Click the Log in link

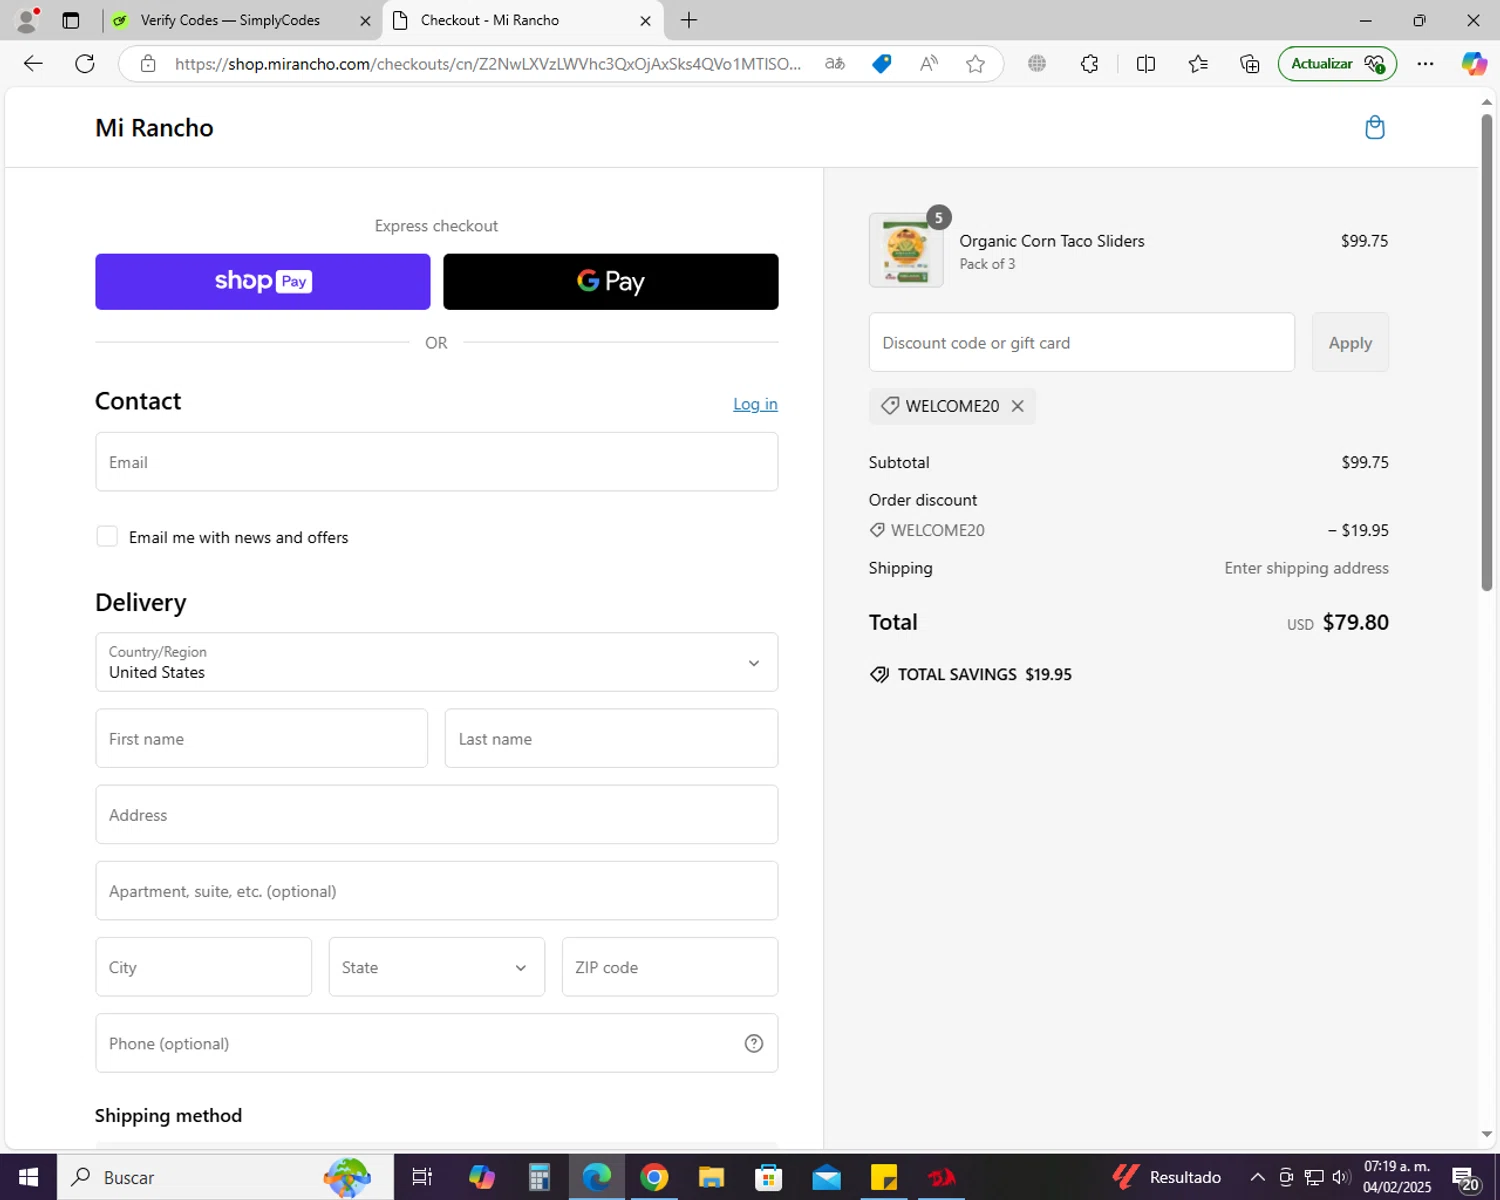(x=755, y=404)
